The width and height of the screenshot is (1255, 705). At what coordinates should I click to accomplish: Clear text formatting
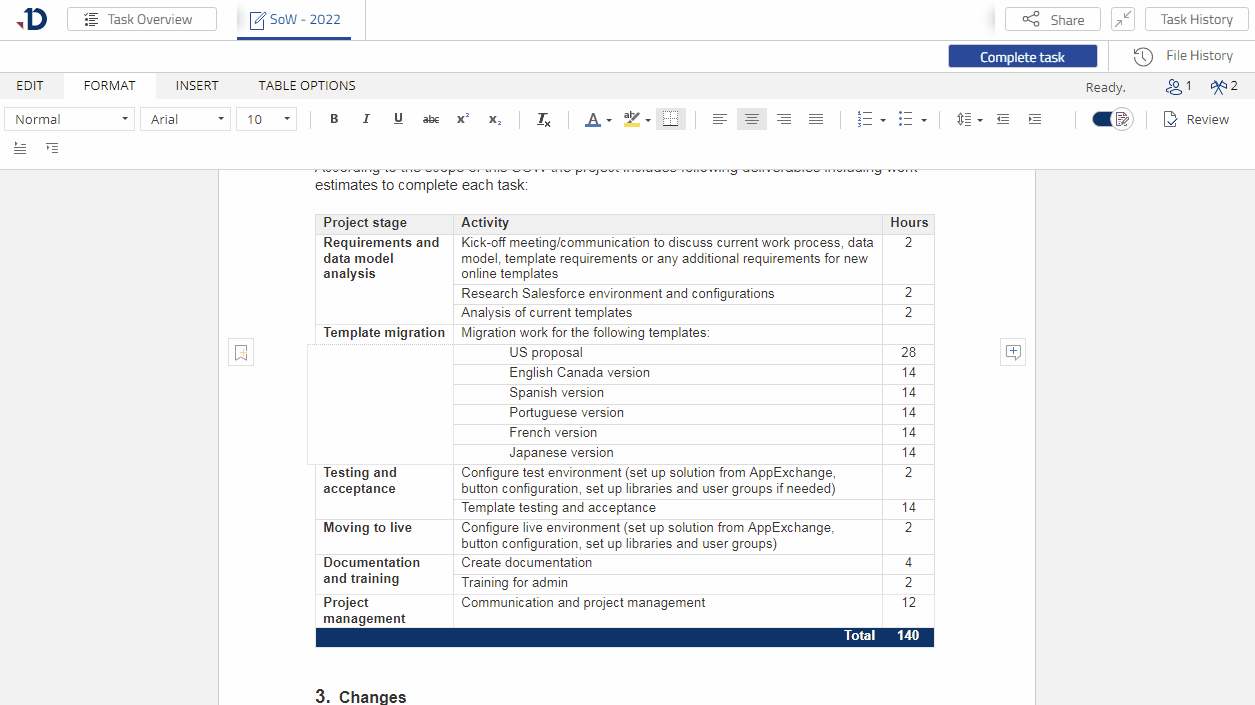click(x=544, y=119)
